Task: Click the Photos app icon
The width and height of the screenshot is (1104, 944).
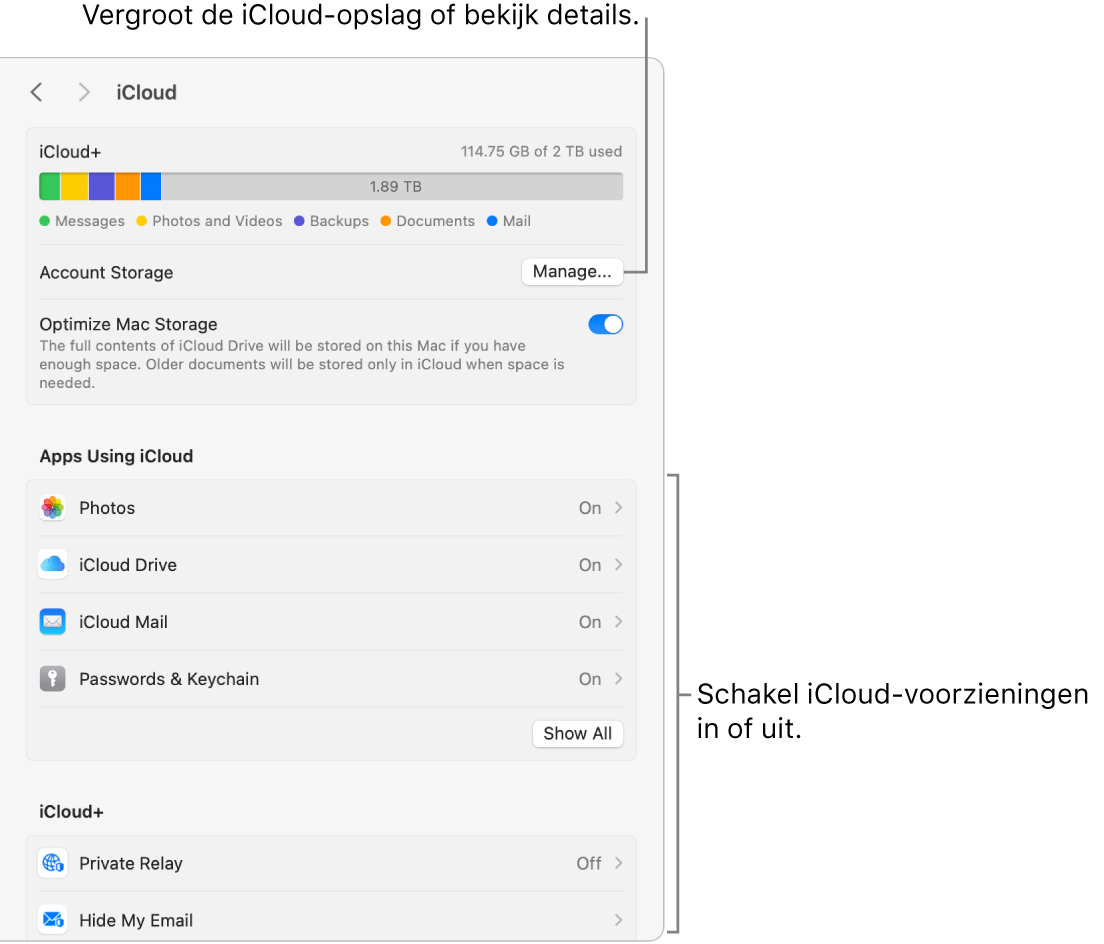Action: pyautogui.click(x=52, y=508)
